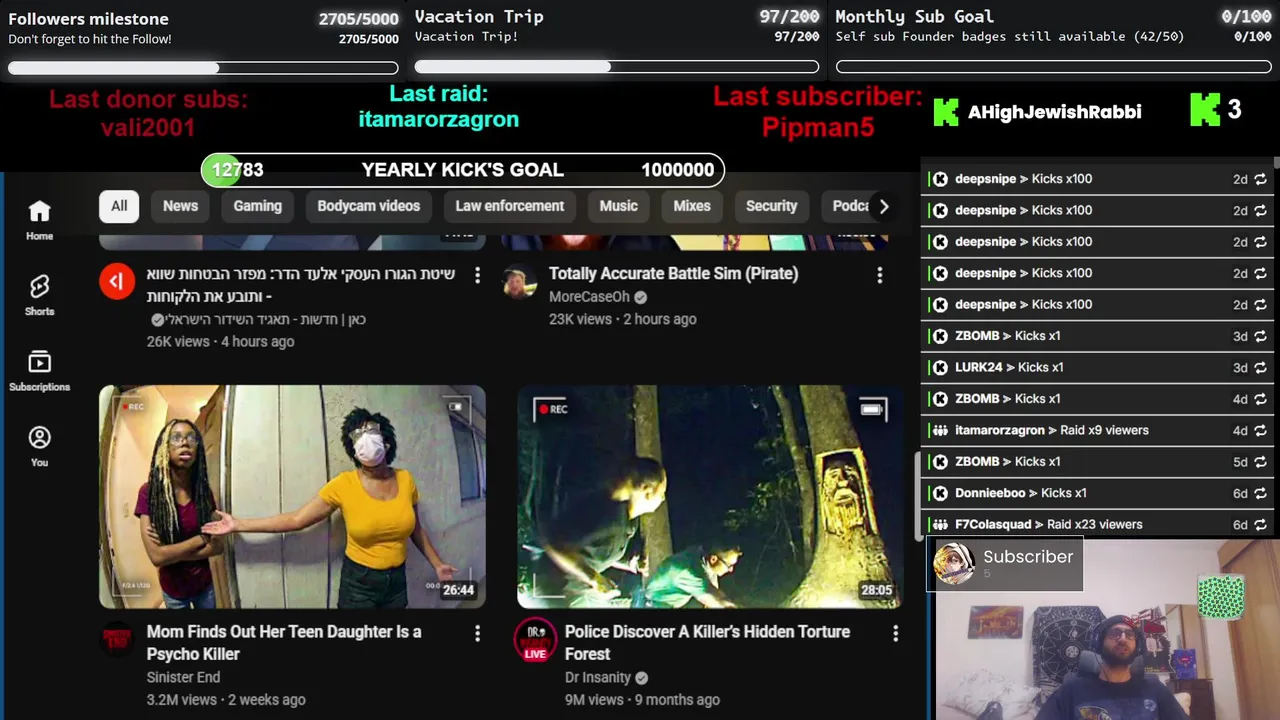The width and height of the screenshot is (1280, 720).
Task: Click replay icon on F7Colasquad raid row
Action: (1260, 524)
